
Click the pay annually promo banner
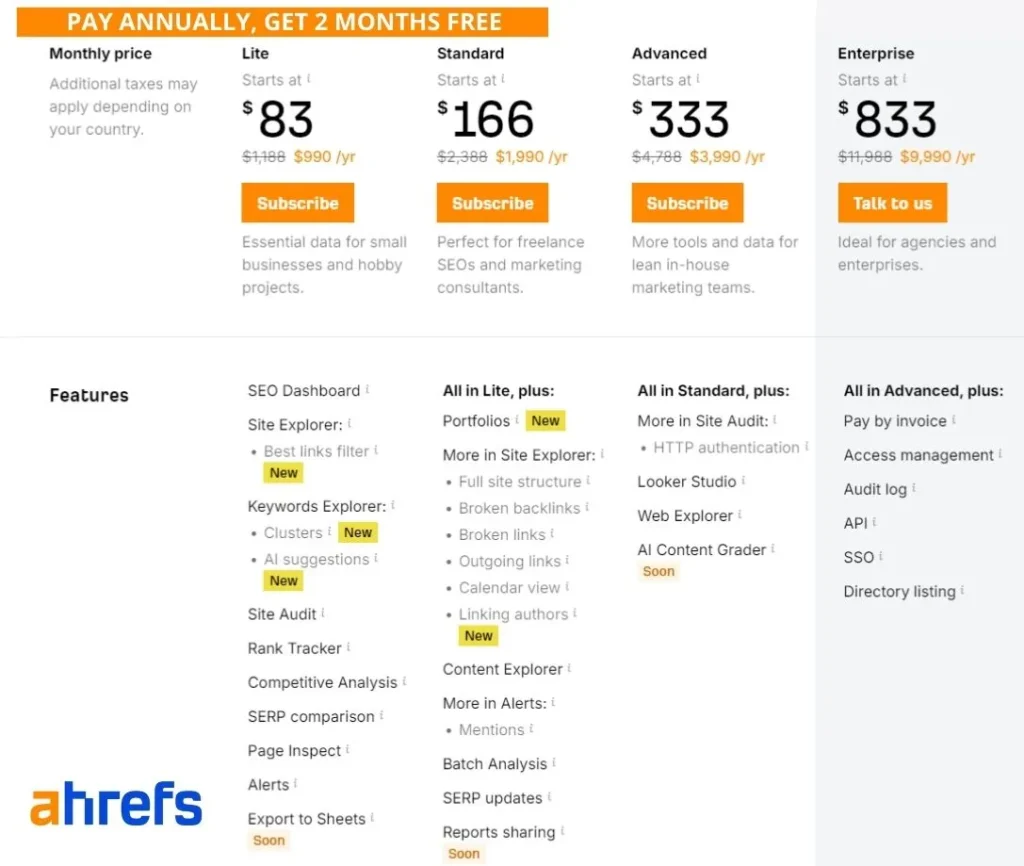pyautogui.click(x=283, y=22)
